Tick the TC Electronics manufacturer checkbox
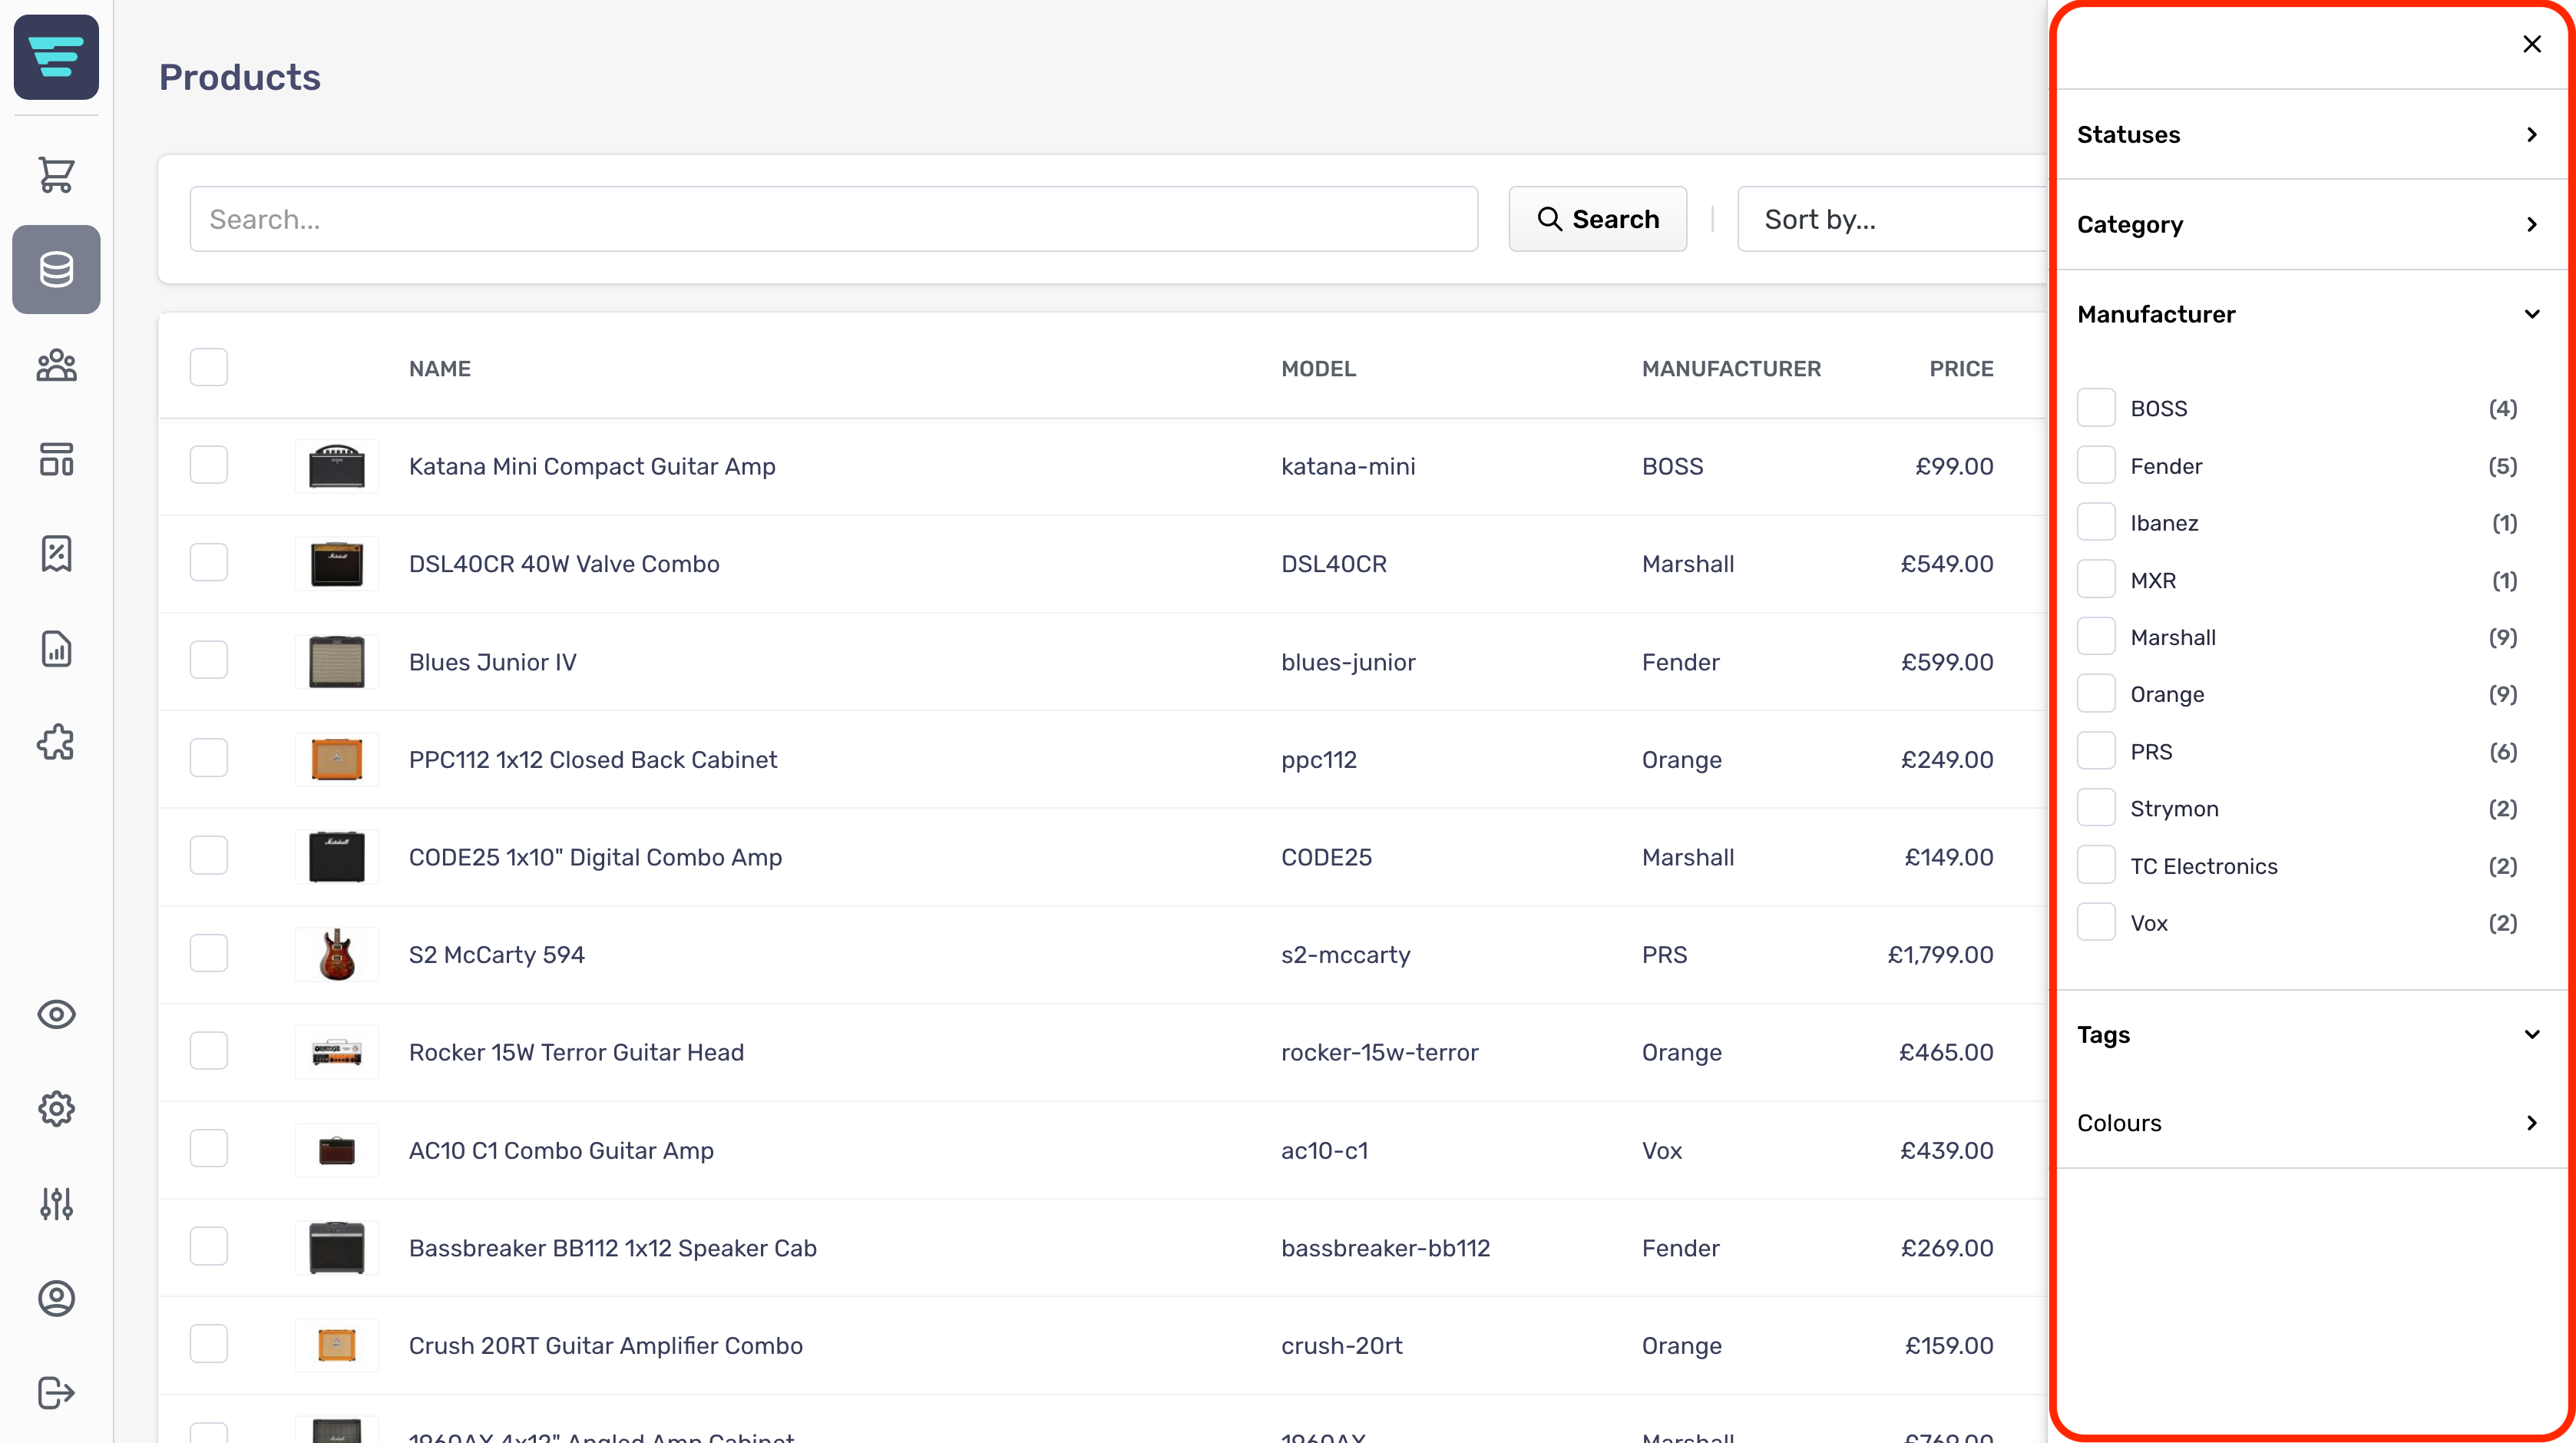The image size is (2576, 1443). coord(2095,866)
